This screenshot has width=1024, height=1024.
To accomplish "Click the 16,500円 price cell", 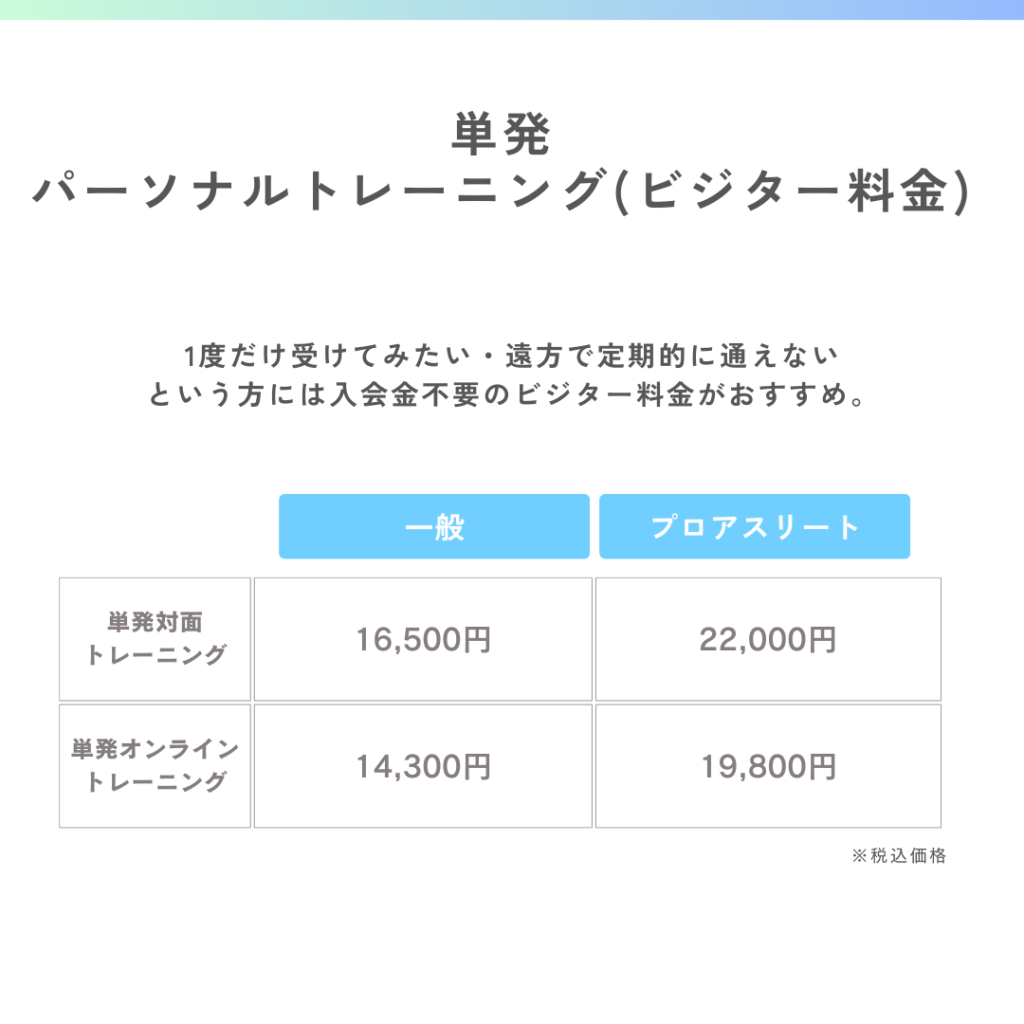I will 423,639.
